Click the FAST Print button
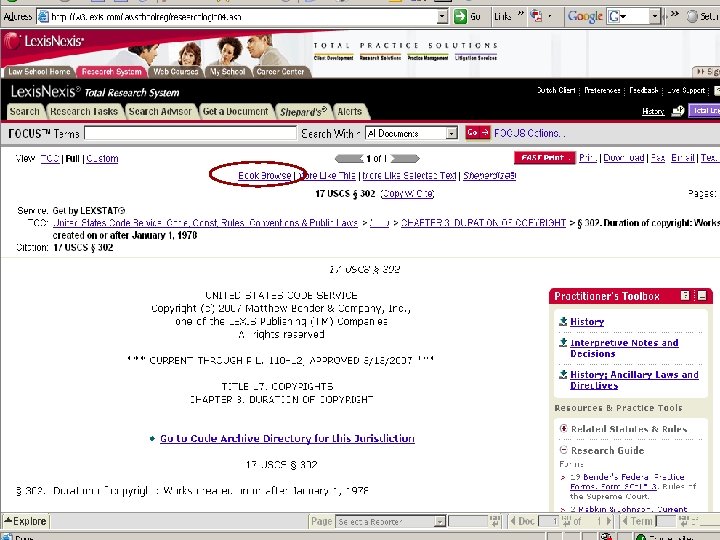 pos(545,158)
